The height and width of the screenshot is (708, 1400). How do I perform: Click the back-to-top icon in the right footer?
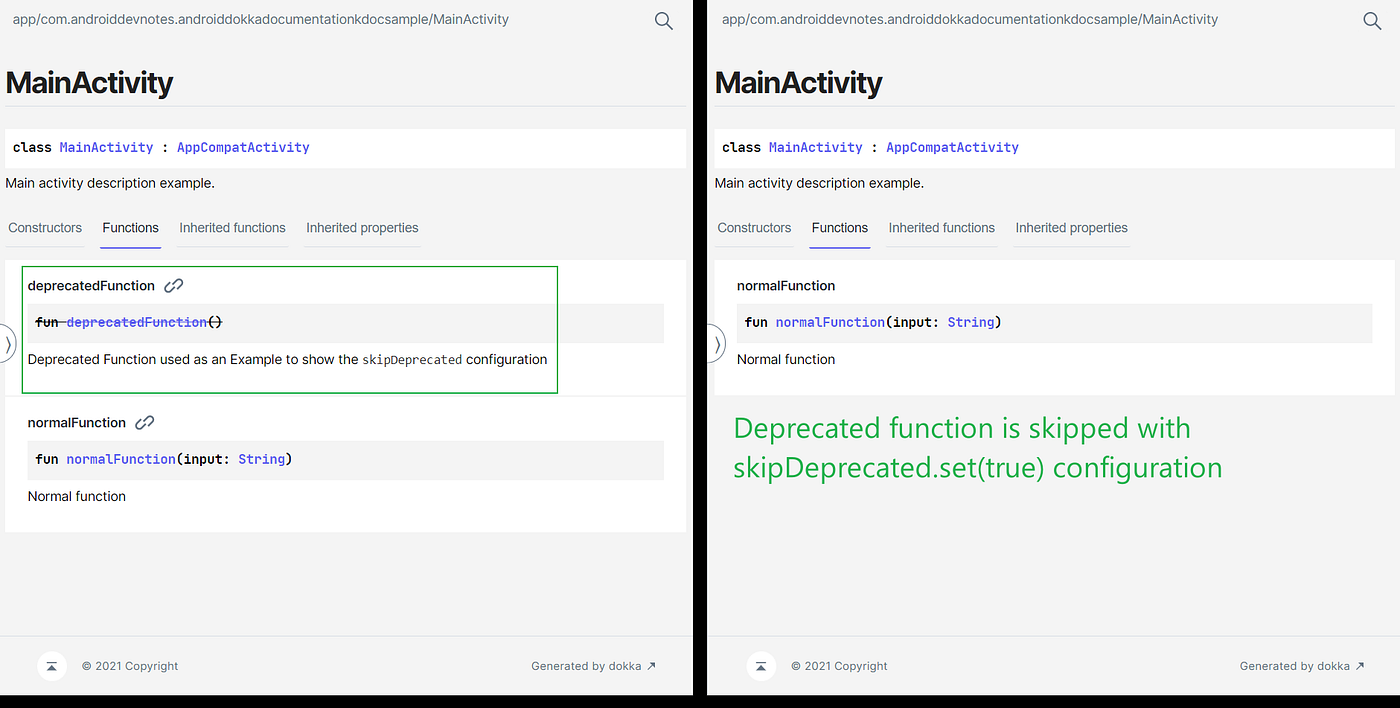761,666
